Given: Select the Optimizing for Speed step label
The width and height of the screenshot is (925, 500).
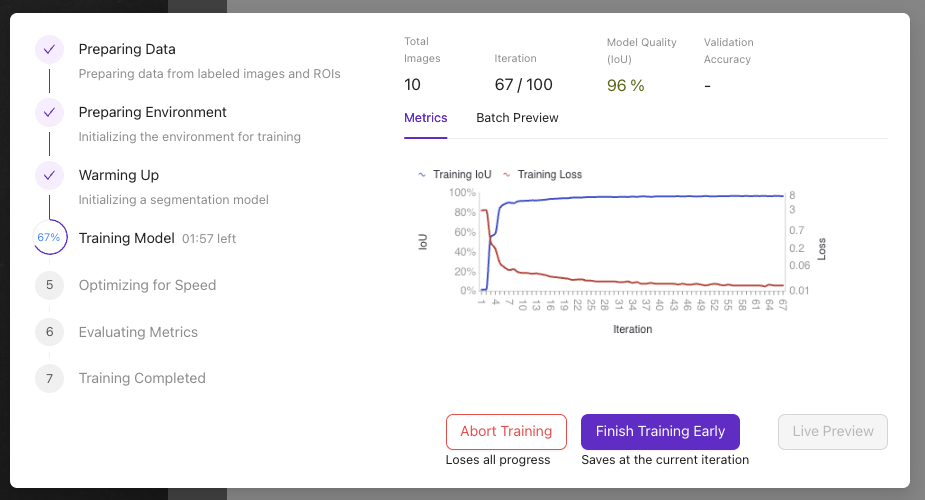Looking at the screenshot, I should pos(147,285).
